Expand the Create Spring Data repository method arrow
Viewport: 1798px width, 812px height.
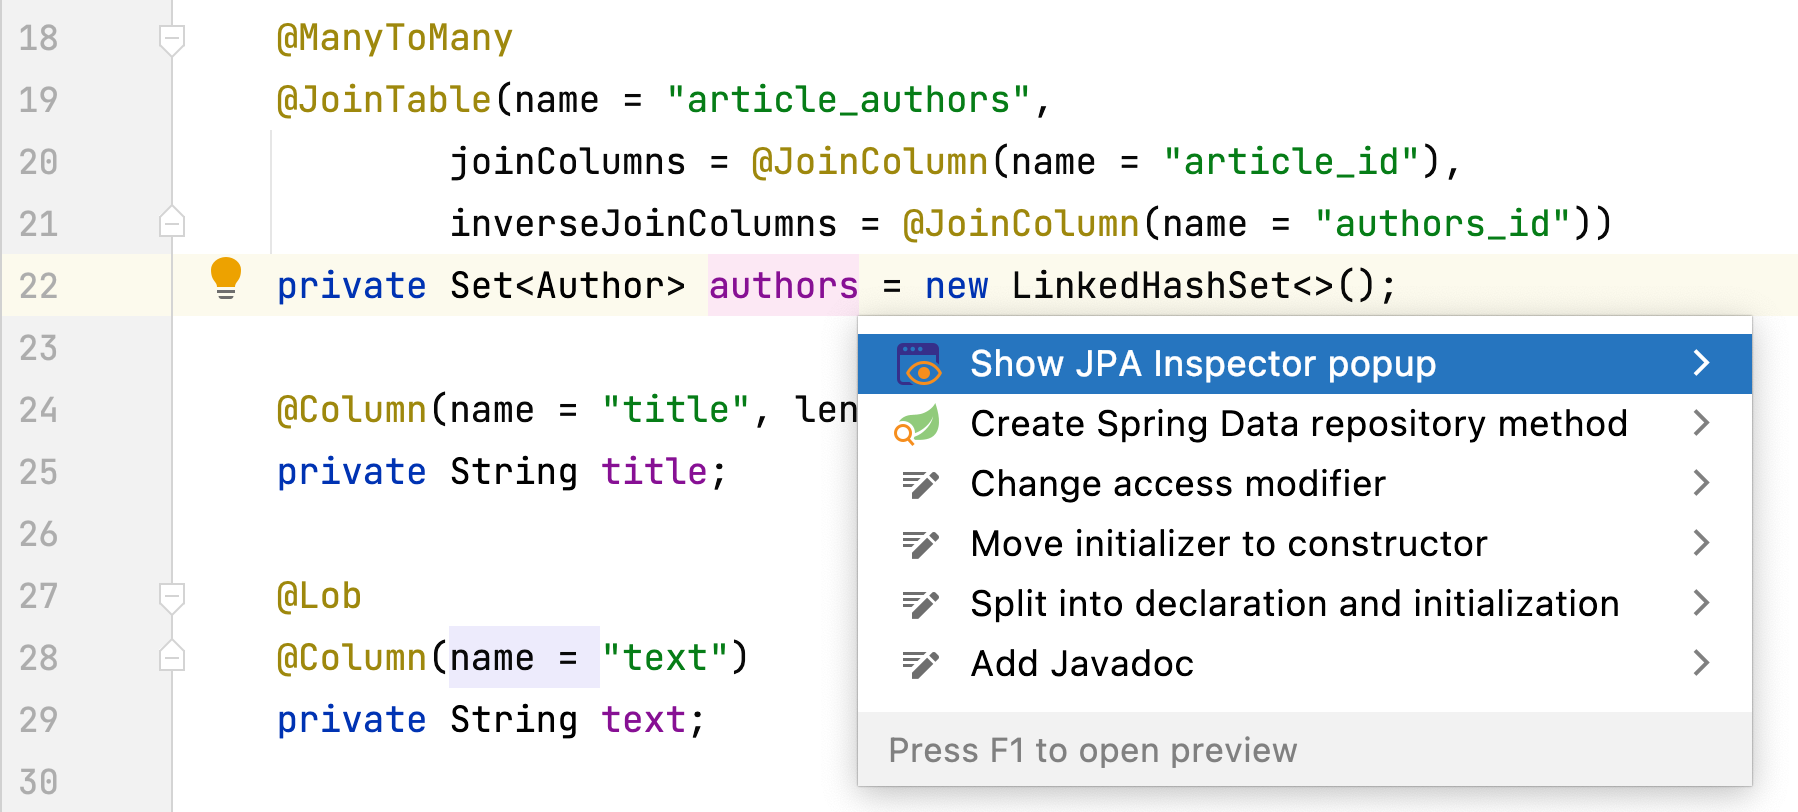coord(1701,423)
